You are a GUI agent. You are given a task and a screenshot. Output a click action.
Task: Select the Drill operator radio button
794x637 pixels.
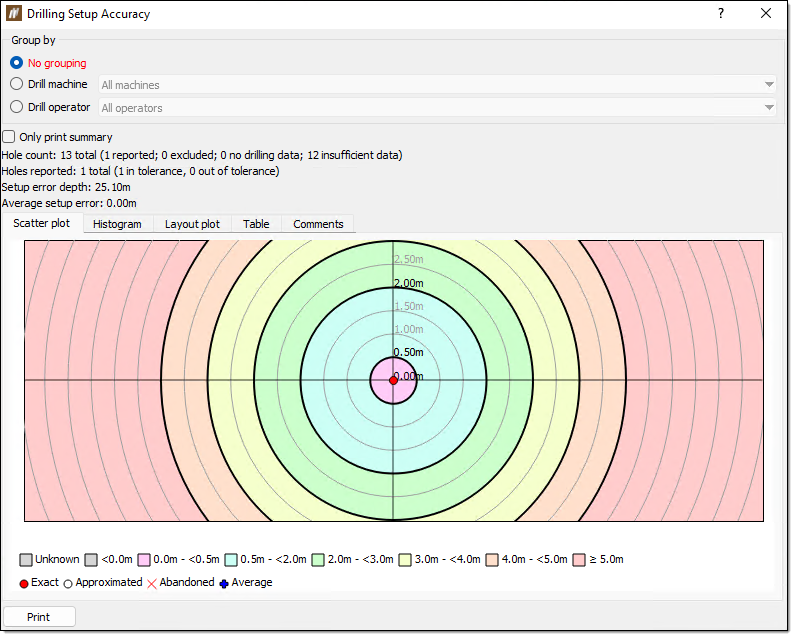coord(16,107)
